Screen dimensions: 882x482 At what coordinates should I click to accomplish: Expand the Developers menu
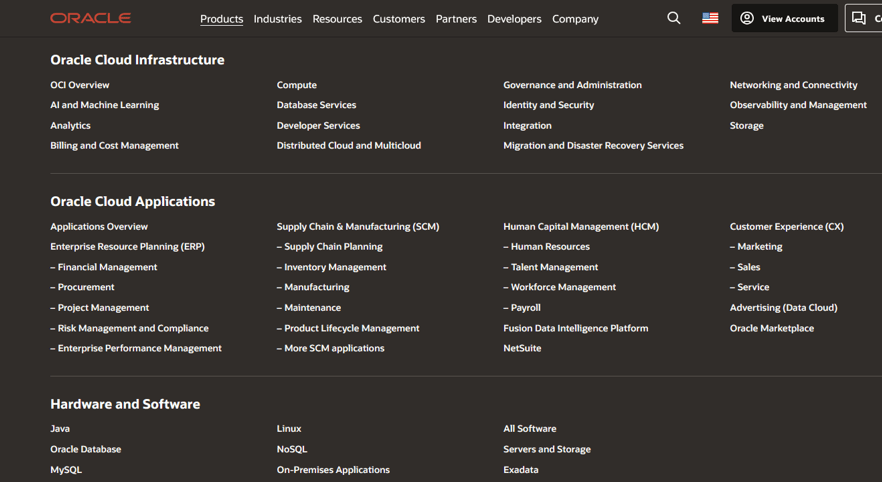point(514,19)
